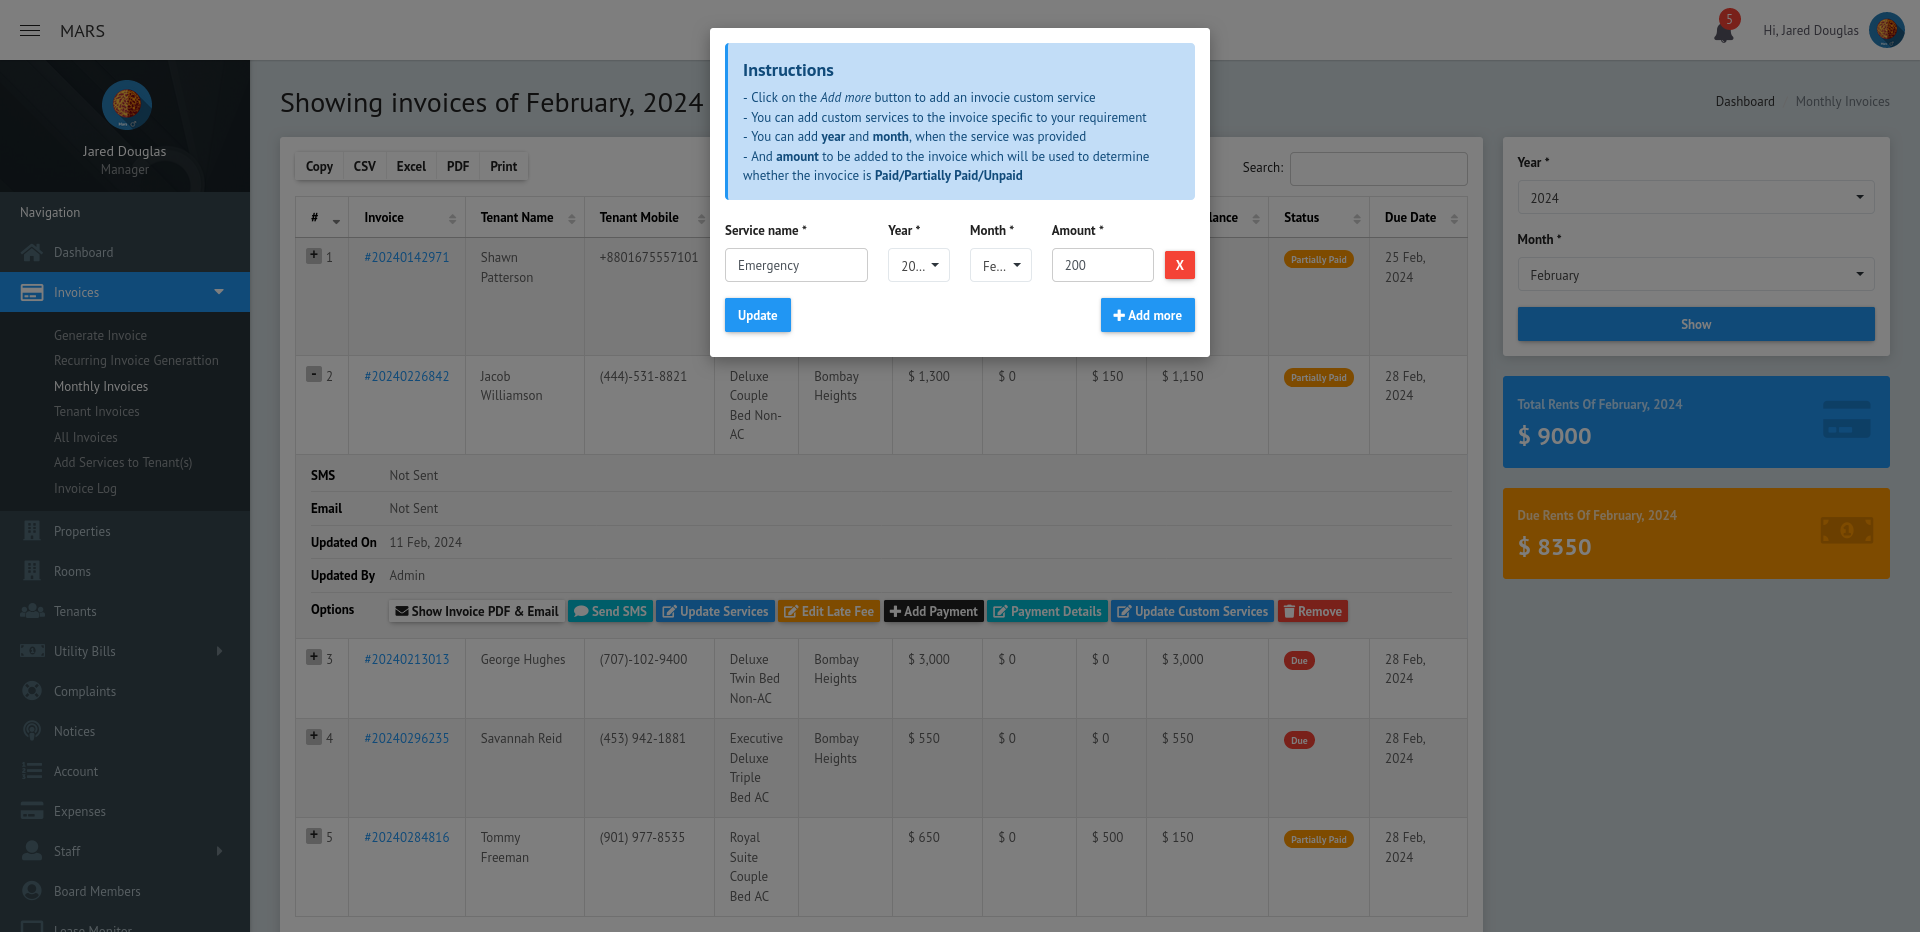Open Tenant Invoices in sidebar
Image resolution: width=1920 pixels, height=932 pixels.
(x=97, y=412)
